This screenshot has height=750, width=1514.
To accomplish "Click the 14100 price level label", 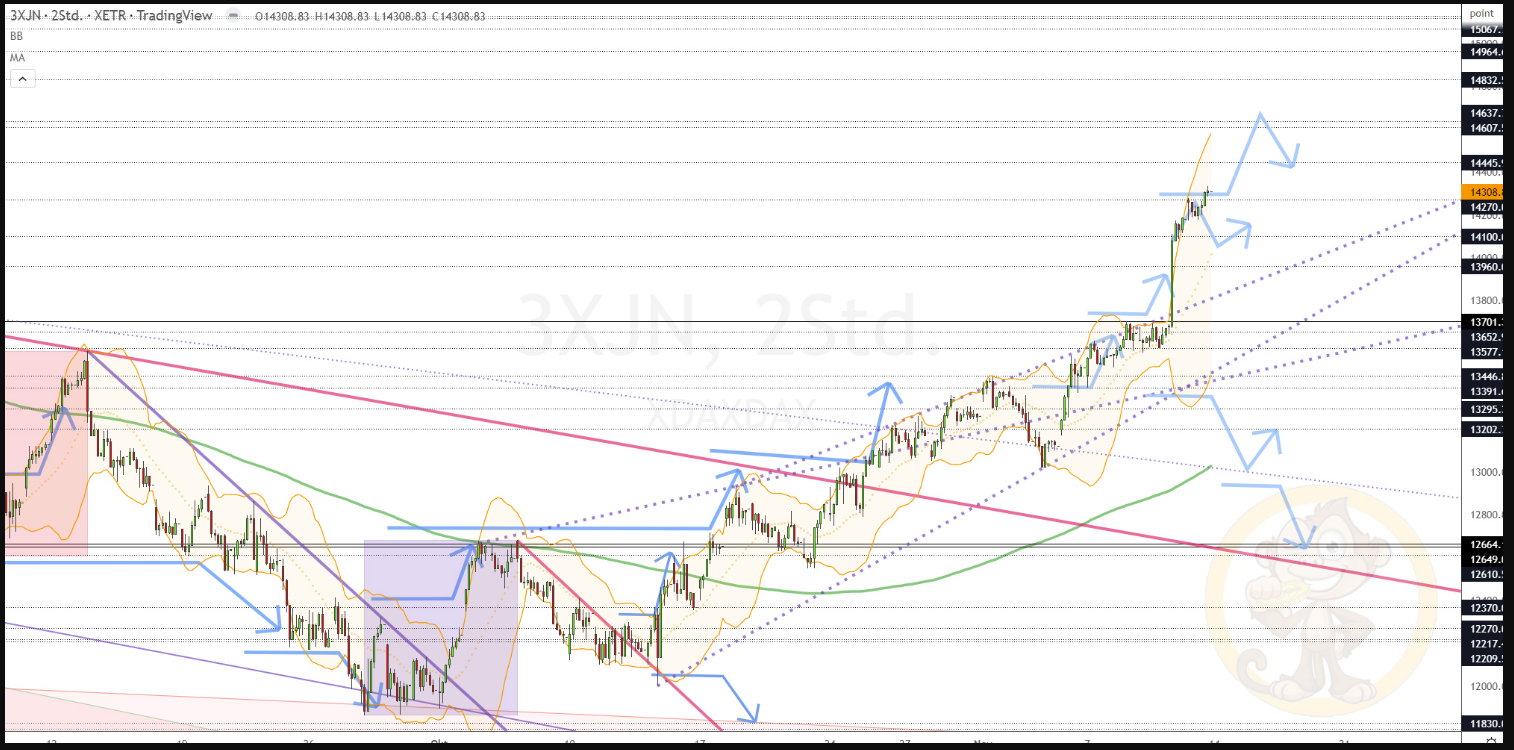I will point(1483,237).
